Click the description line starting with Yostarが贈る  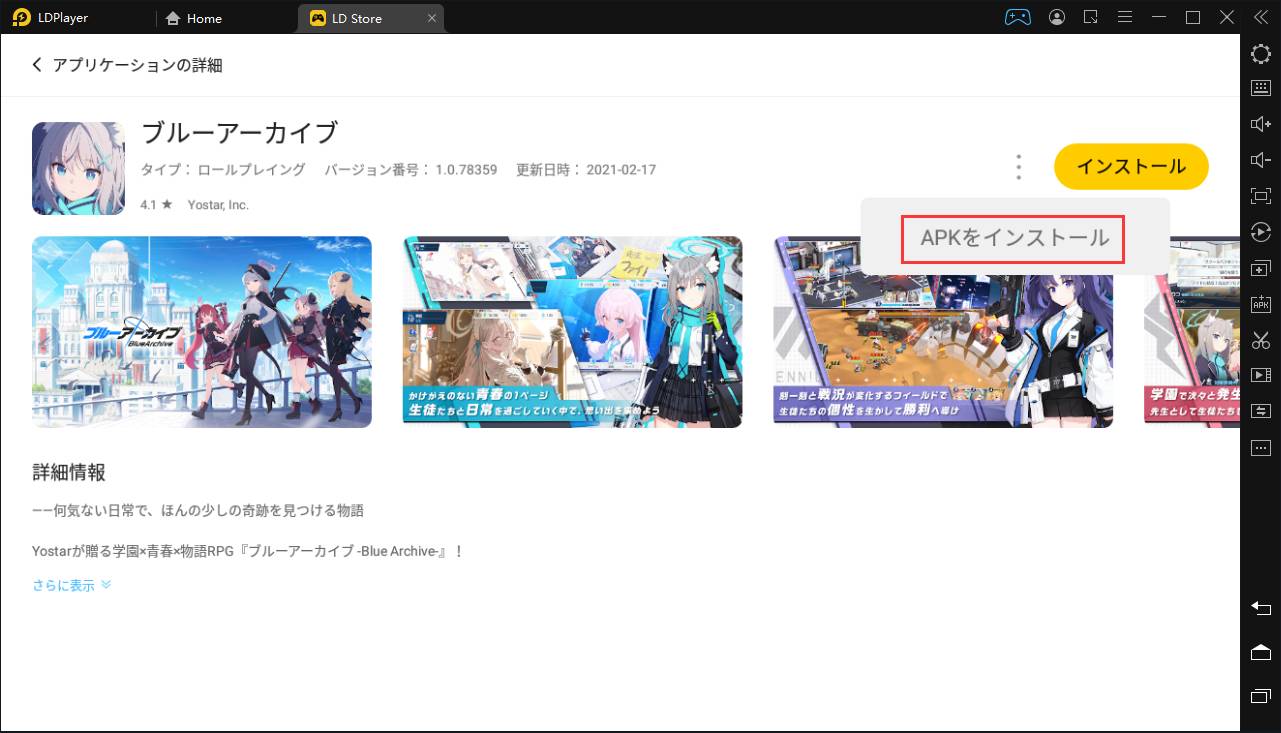point(248,551)
